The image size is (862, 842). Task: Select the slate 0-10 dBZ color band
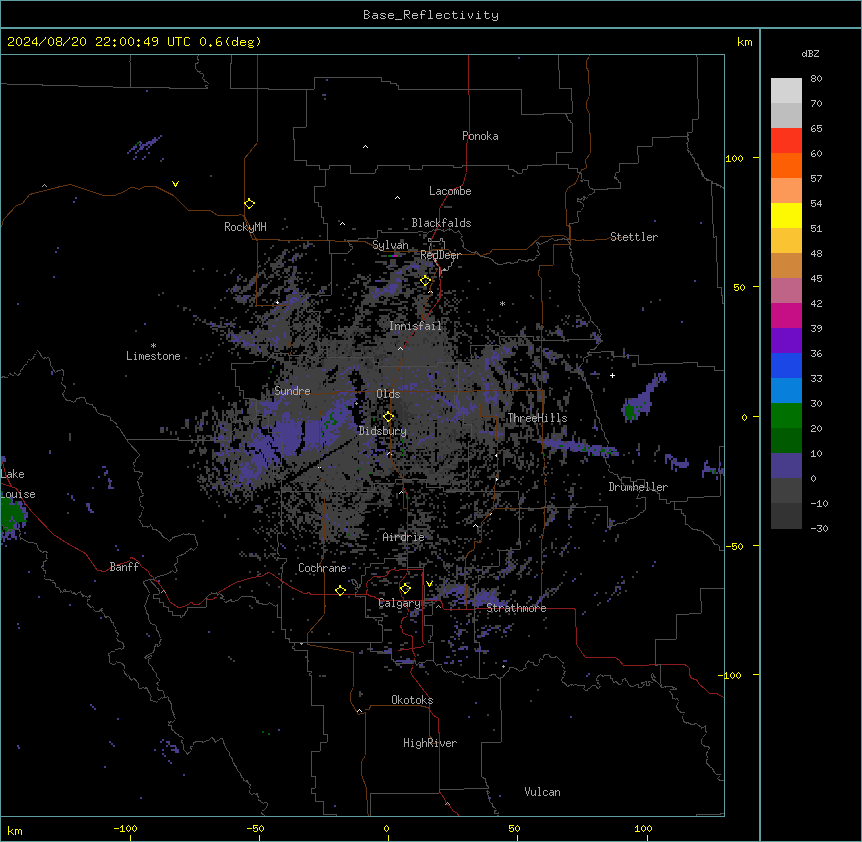(786, 466)
